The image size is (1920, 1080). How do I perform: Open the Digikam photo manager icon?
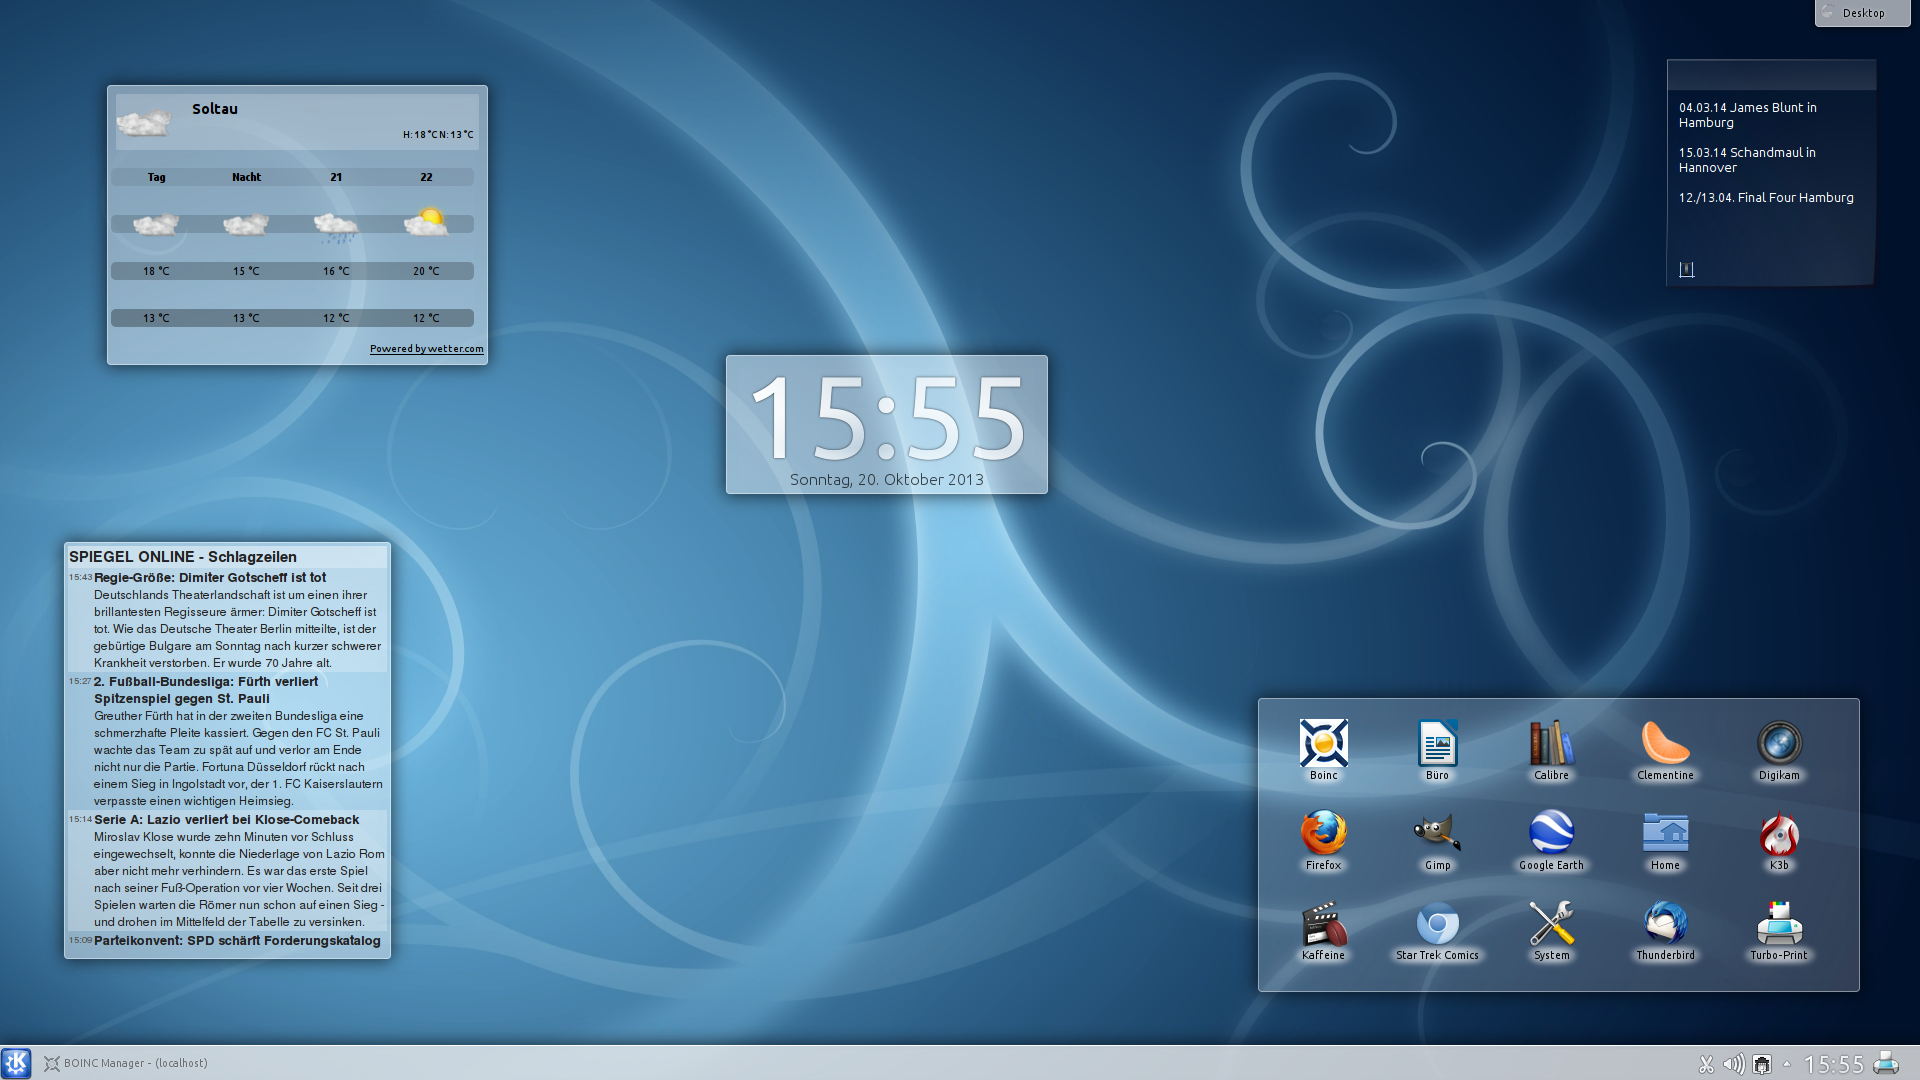point(1779,743)
